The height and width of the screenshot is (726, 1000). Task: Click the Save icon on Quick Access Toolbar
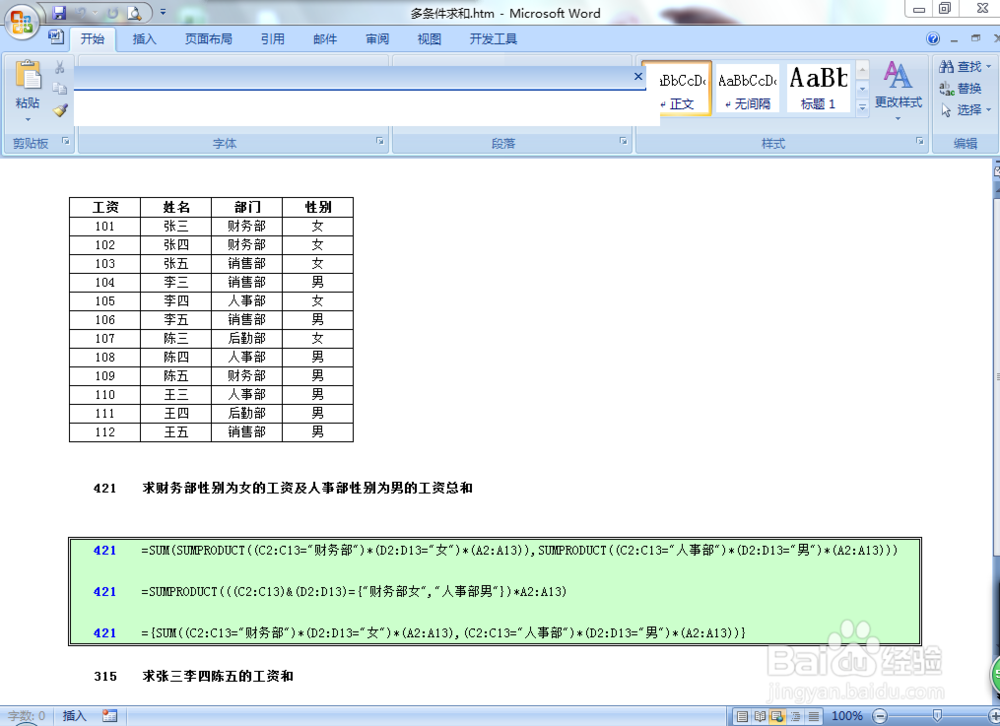coord(59,12)
